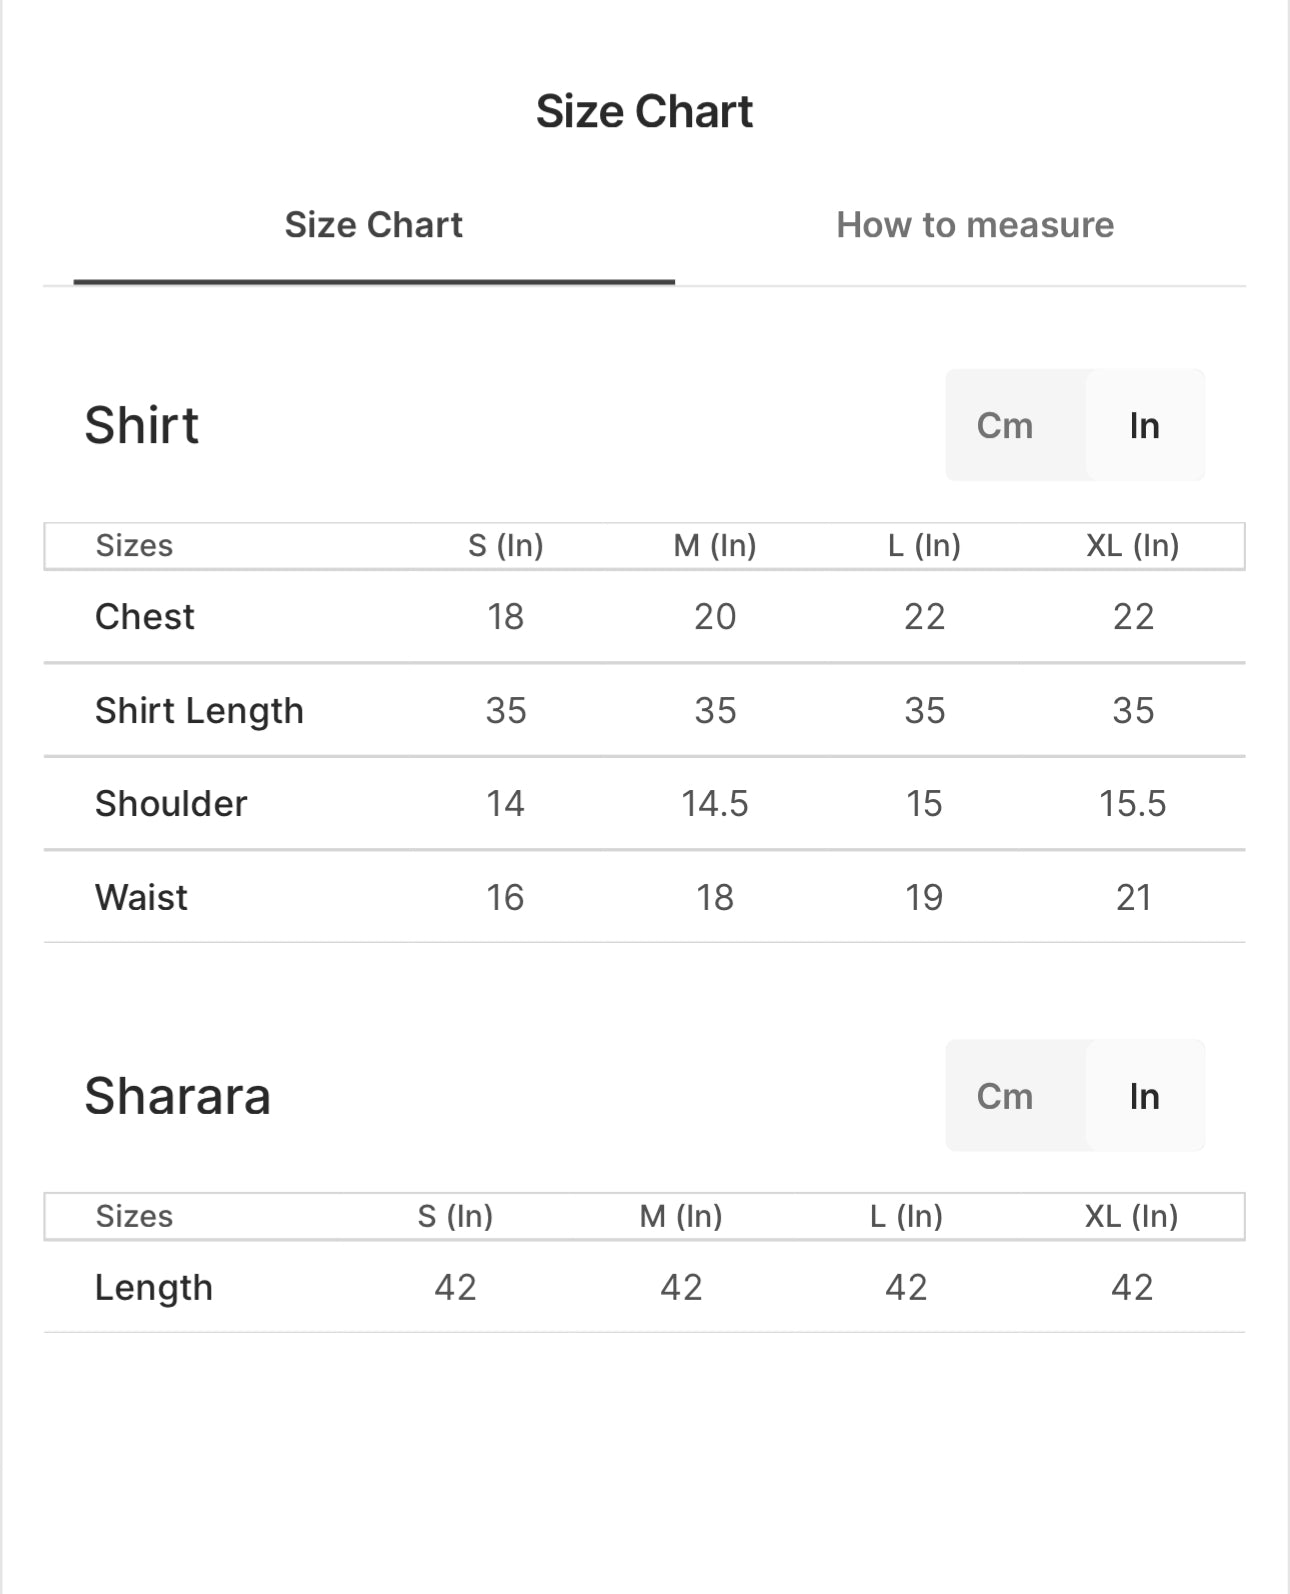The height and width of the screenshot is (1594, 1290).
Task: Toggle Shirt units to Cm
Action: click(1005, 425)
